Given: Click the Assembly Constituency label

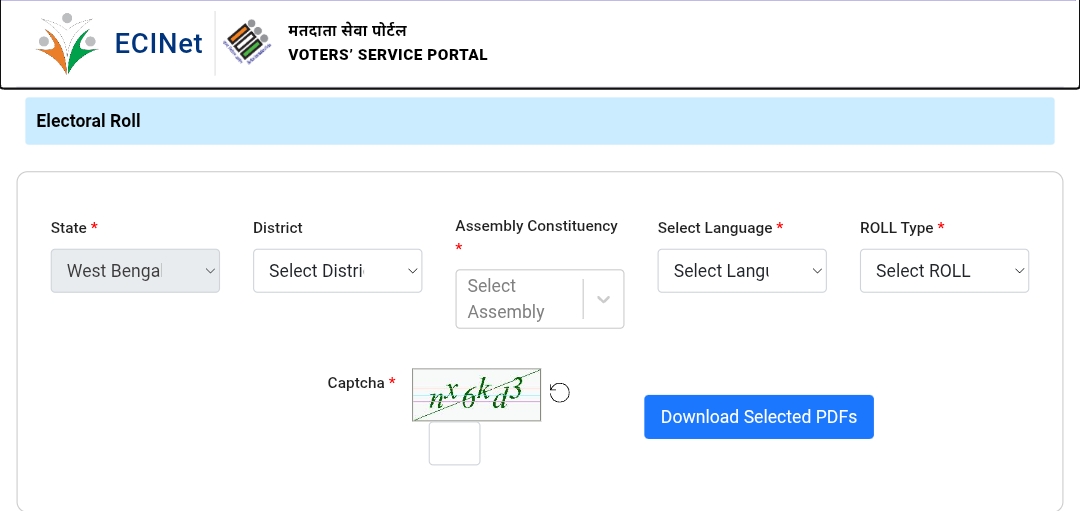Looking at the screenshot, I should click(537, 226).
